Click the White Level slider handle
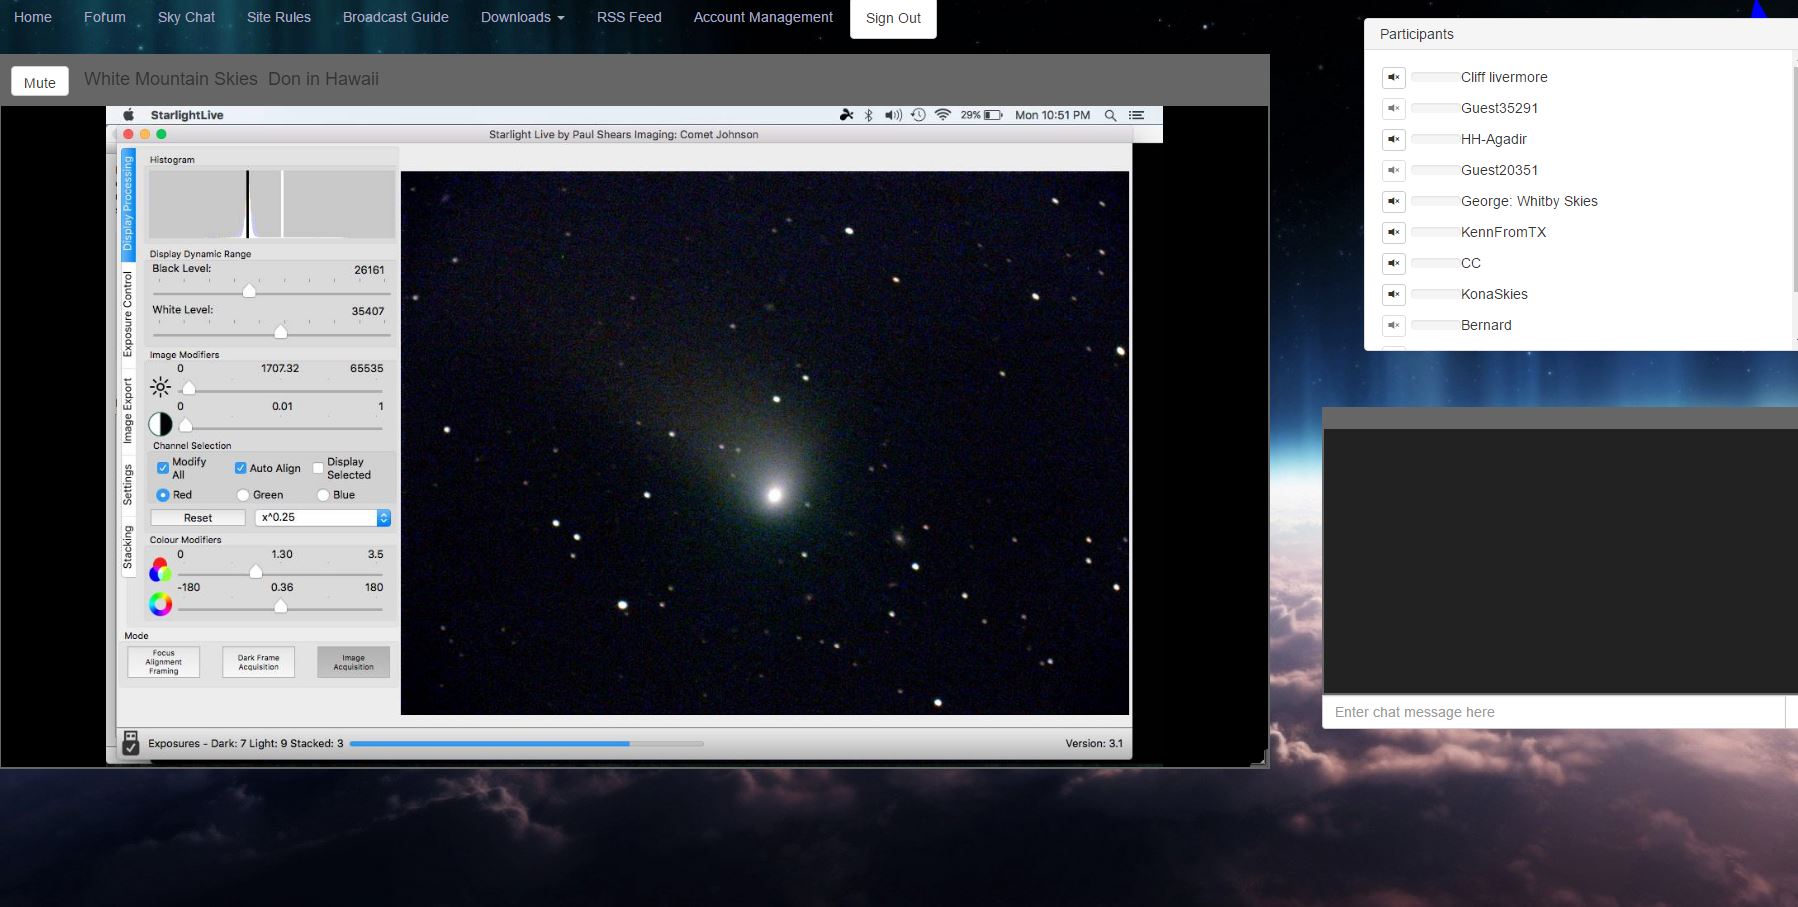 pyautogui.click(x=281, y=332)
